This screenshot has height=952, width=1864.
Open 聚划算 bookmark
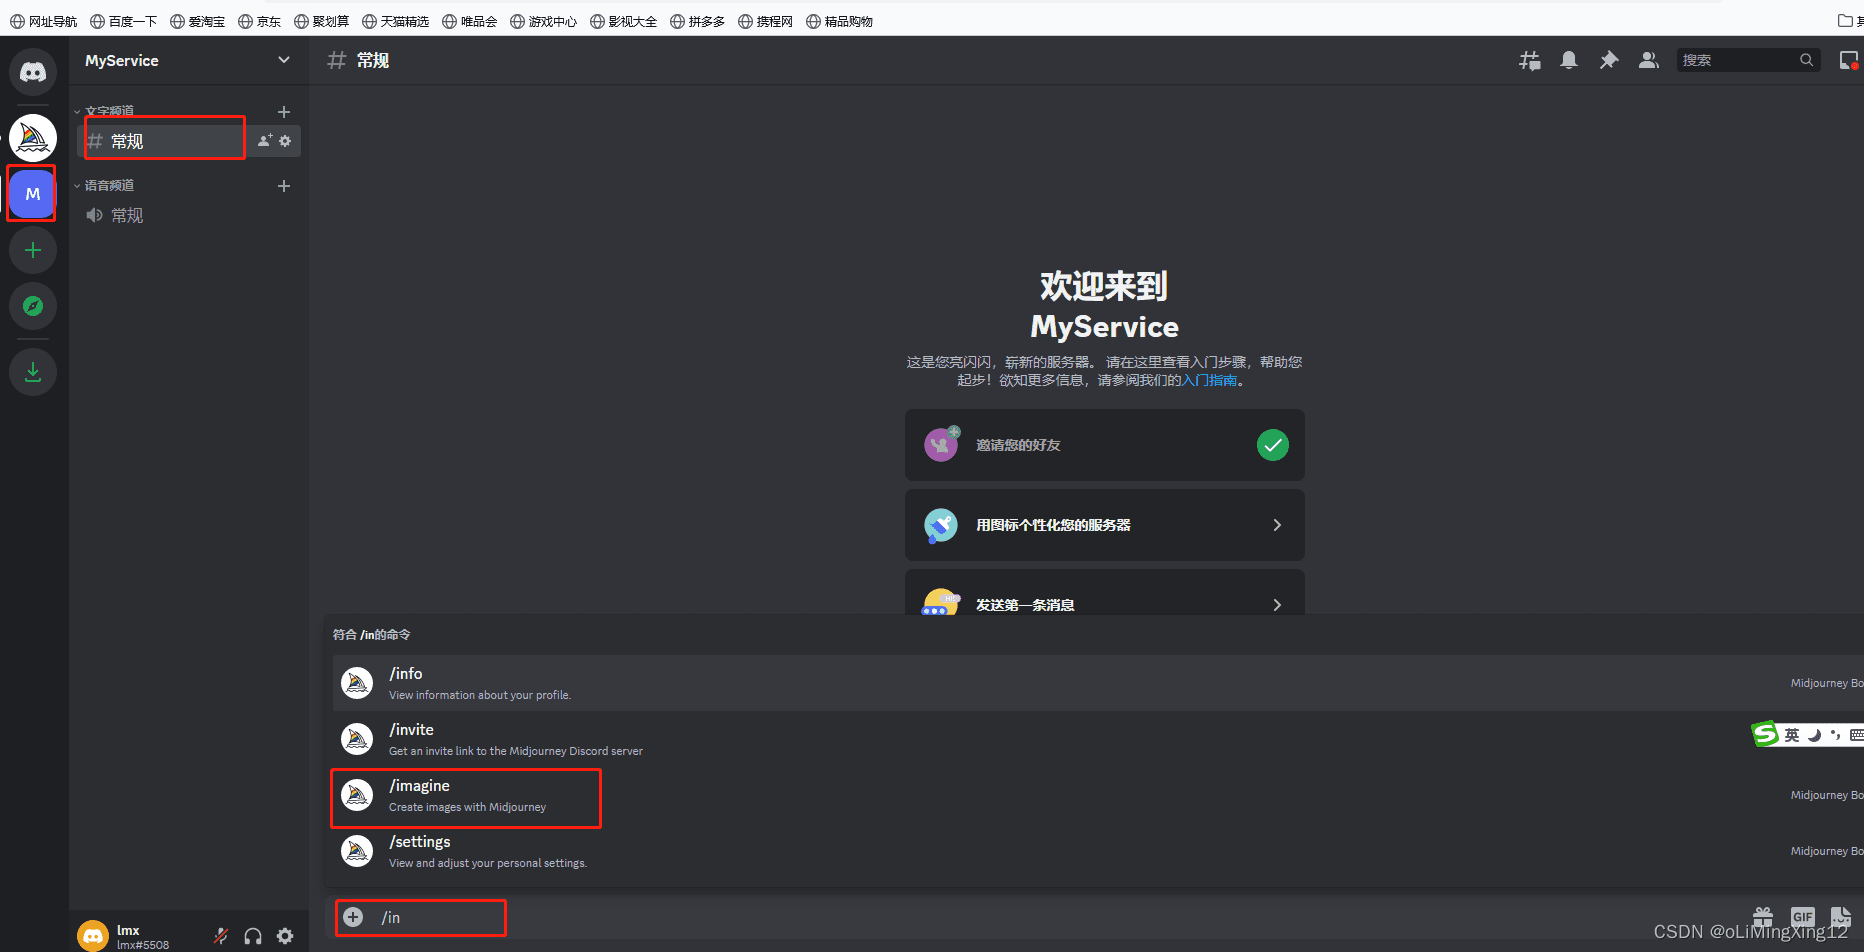coord(322,21)
